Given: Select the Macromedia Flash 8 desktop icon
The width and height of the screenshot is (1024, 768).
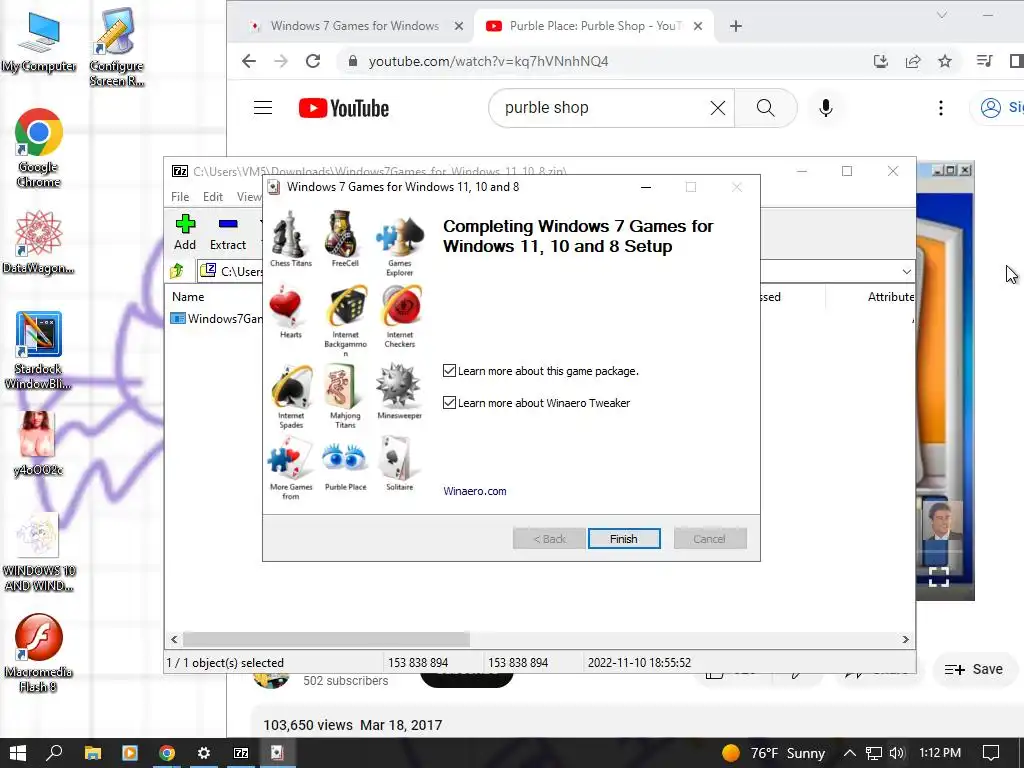Looking at the screenshot, I should coord(39,653).
